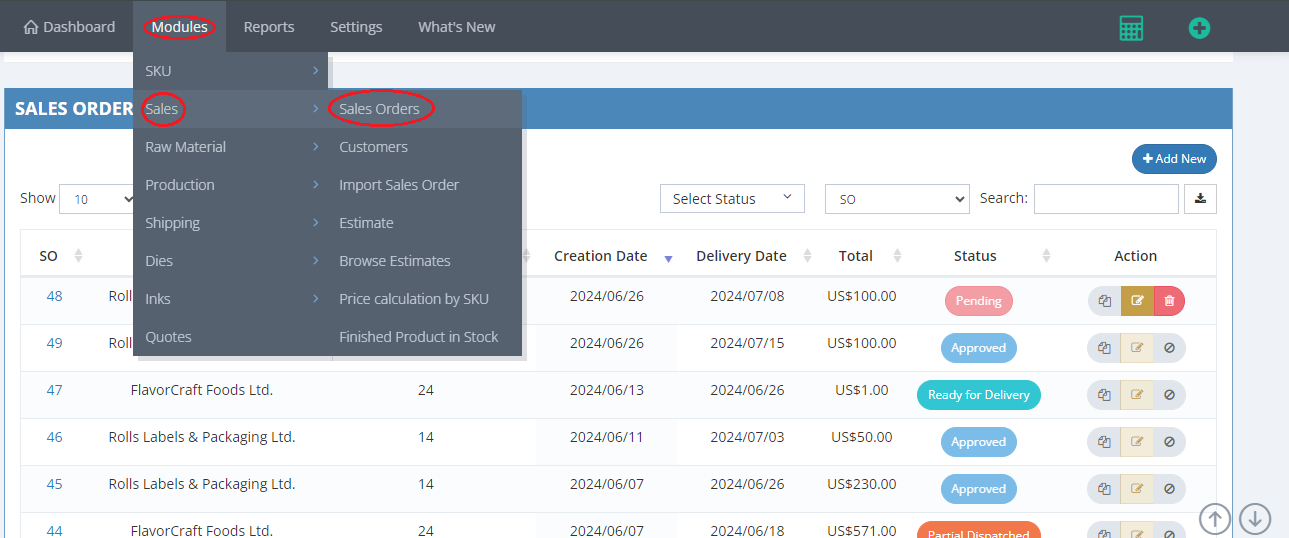
Task: Open sales order number 45 link
Action: [54, 484]
